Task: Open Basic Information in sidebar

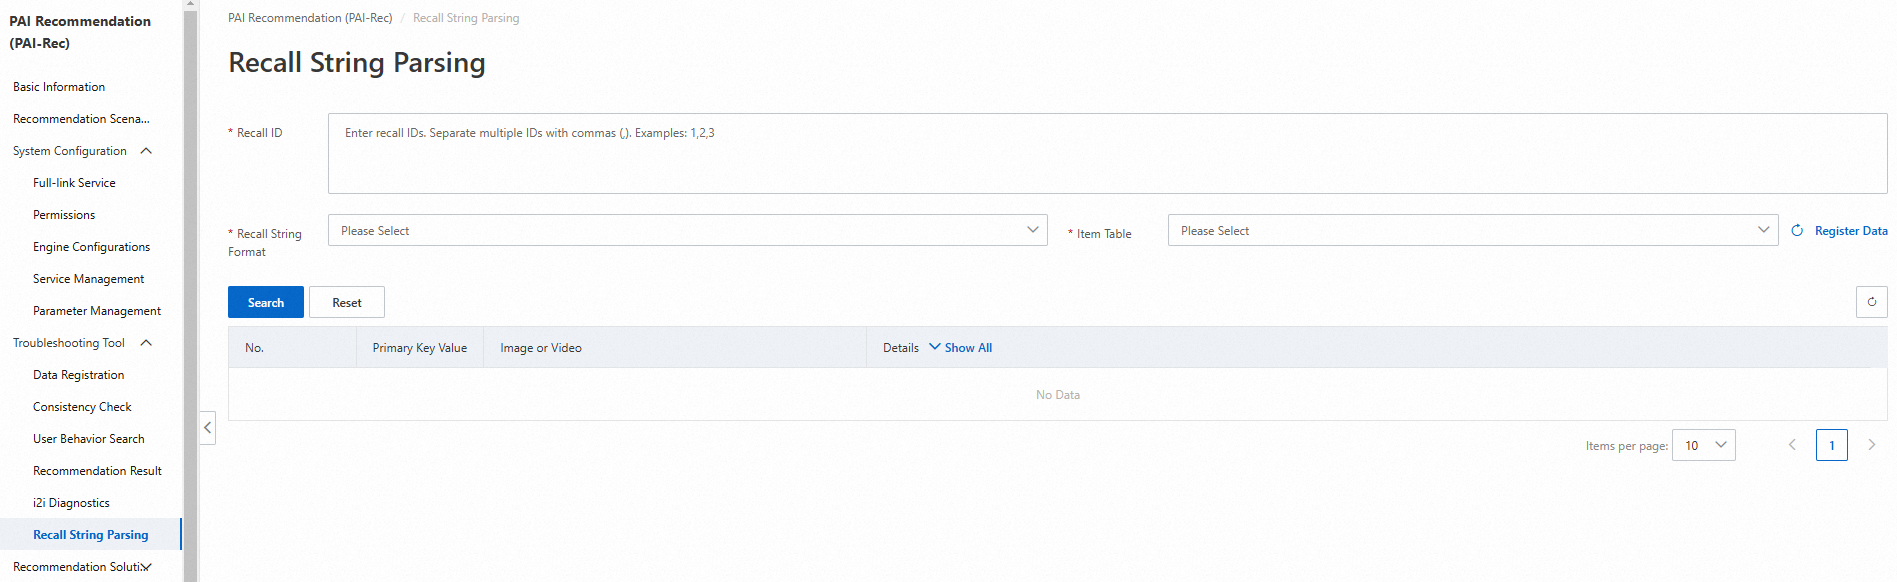Action: (x=59, y=87)
